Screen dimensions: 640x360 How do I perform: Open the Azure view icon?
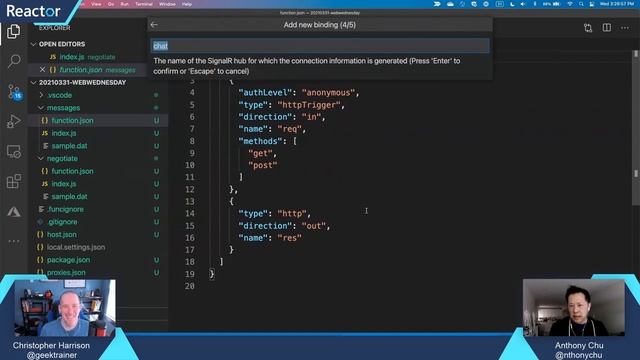tap(14, 211)
